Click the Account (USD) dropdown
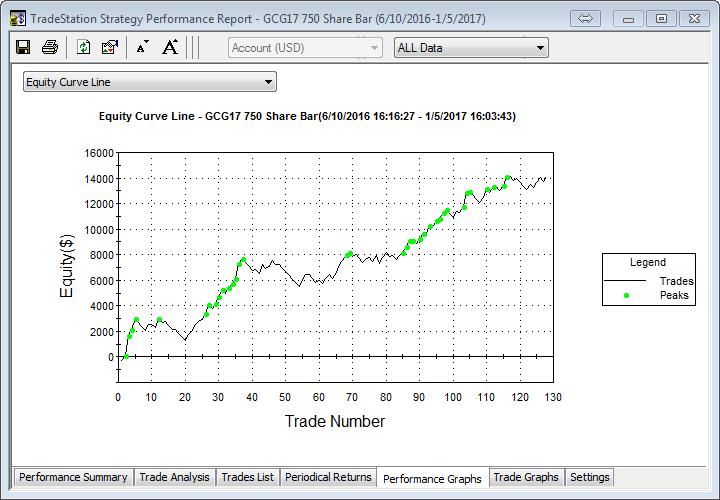This screenshot has width=720, height=500. click(305, 47)
